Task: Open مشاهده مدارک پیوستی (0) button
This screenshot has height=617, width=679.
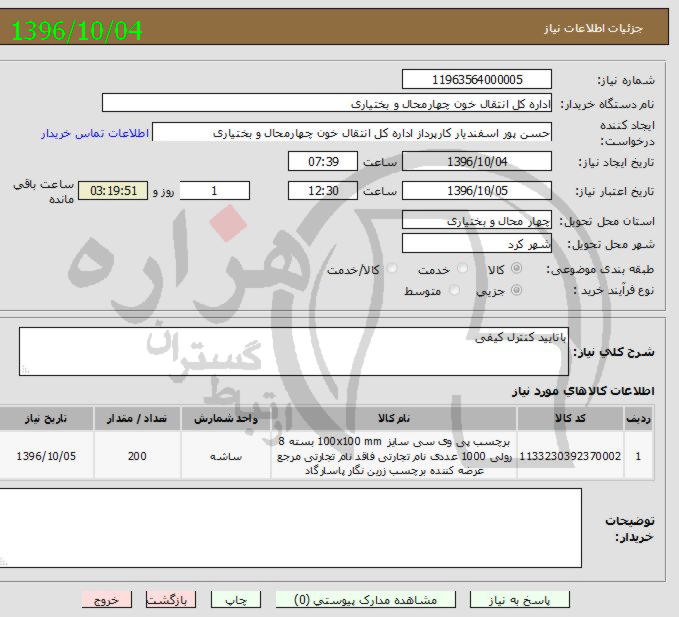Action: [x=365, y=600]
